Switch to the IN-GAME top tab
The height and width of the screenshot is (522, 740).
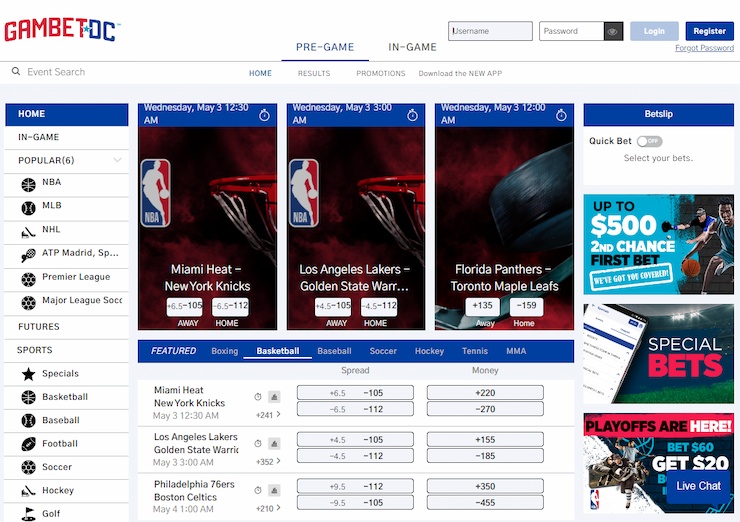pos(412,47)
